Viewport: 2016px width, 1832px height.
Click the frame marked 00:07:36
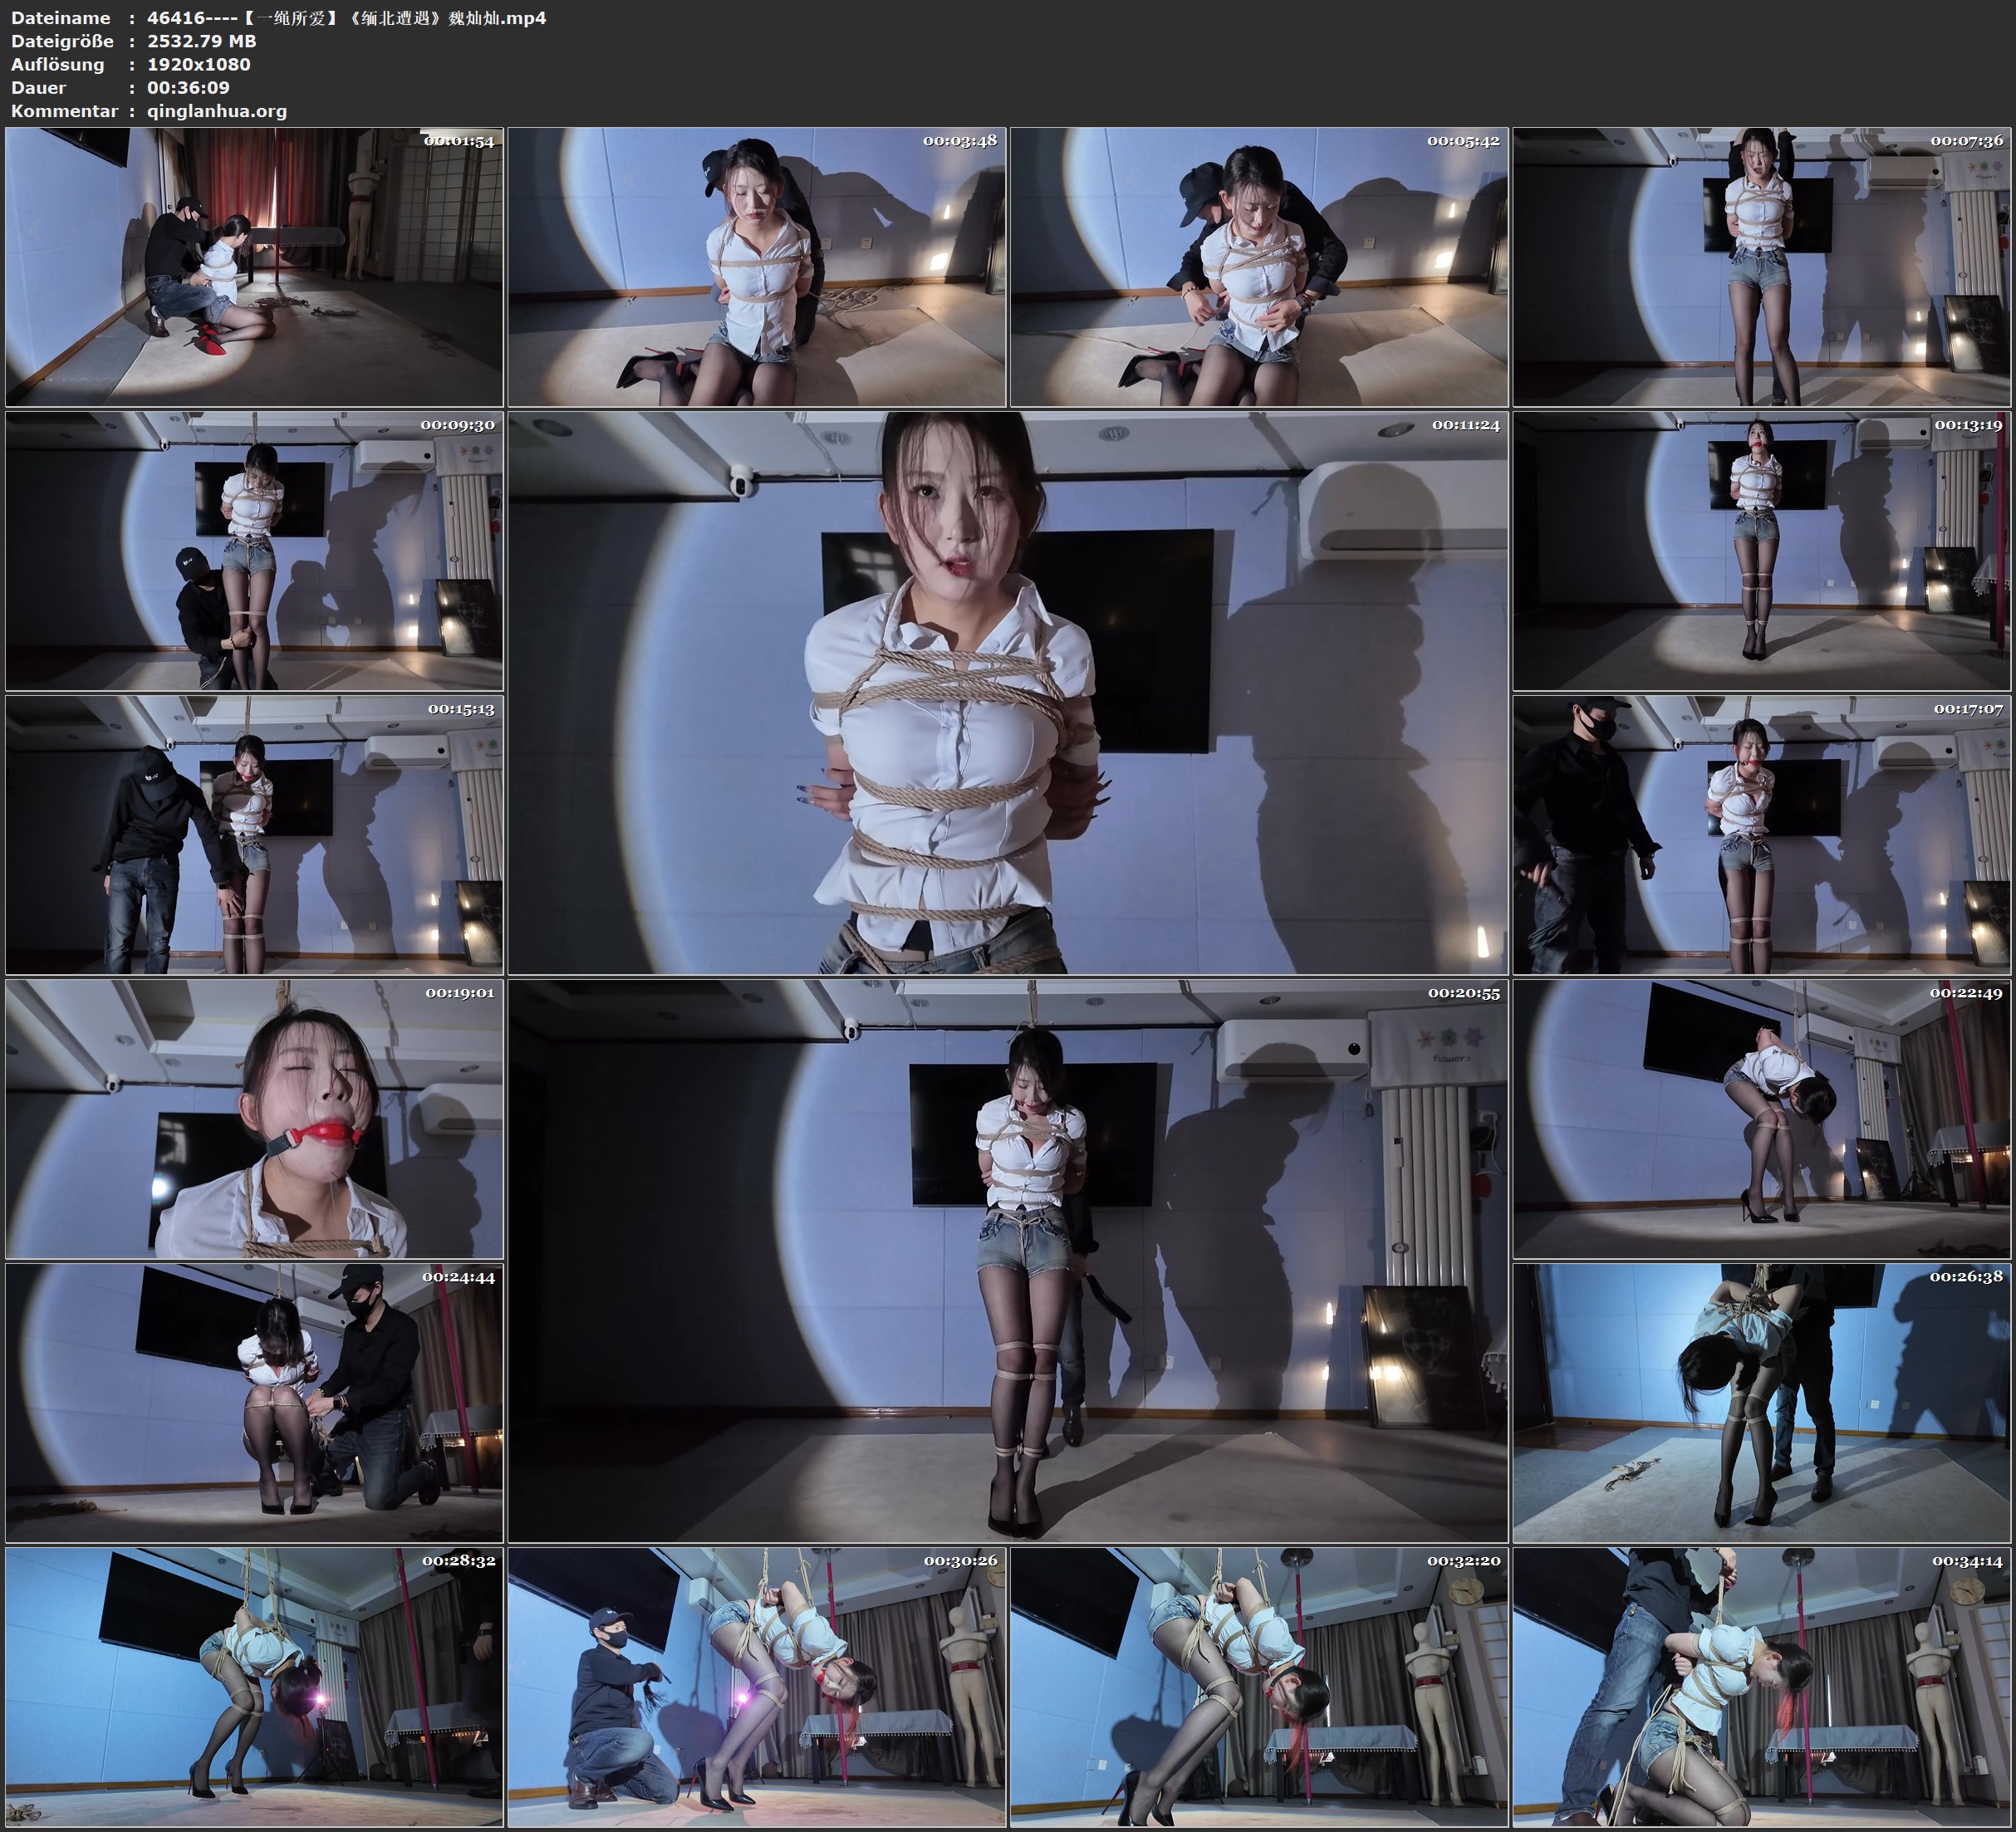[1762, 266]
